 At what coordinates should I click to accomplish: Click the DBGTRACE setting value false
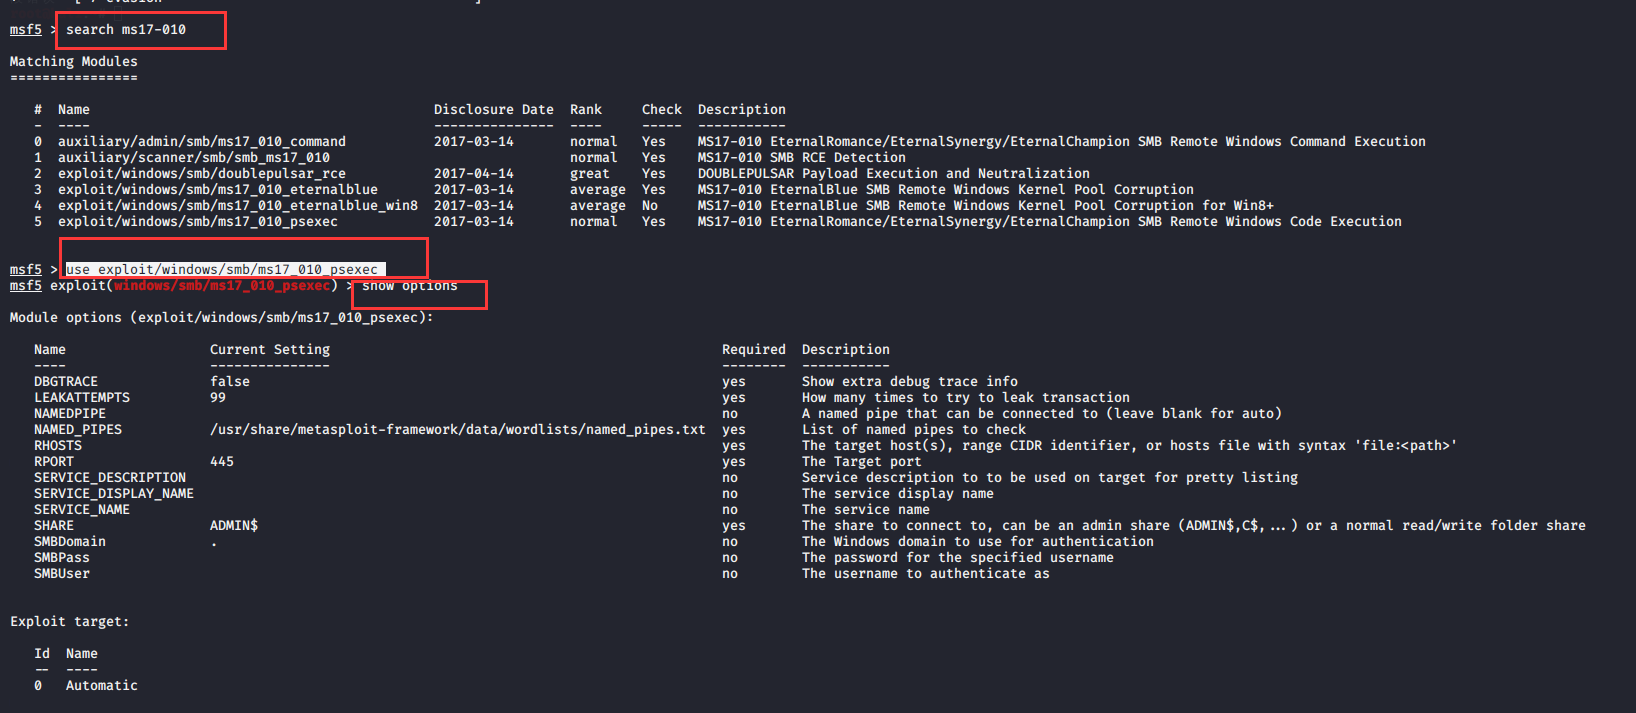(x=230, y=382)
